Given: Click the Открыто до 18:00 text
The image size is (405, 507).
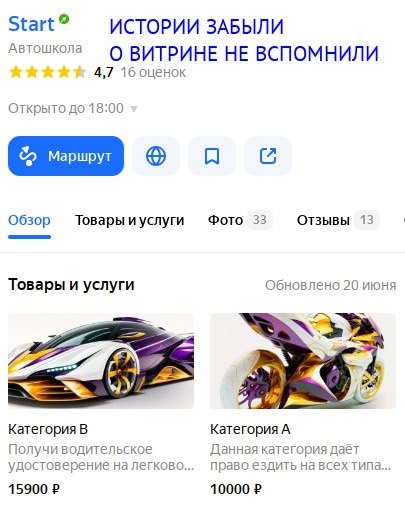Looking at the screenshot, I should pos(66,108).
